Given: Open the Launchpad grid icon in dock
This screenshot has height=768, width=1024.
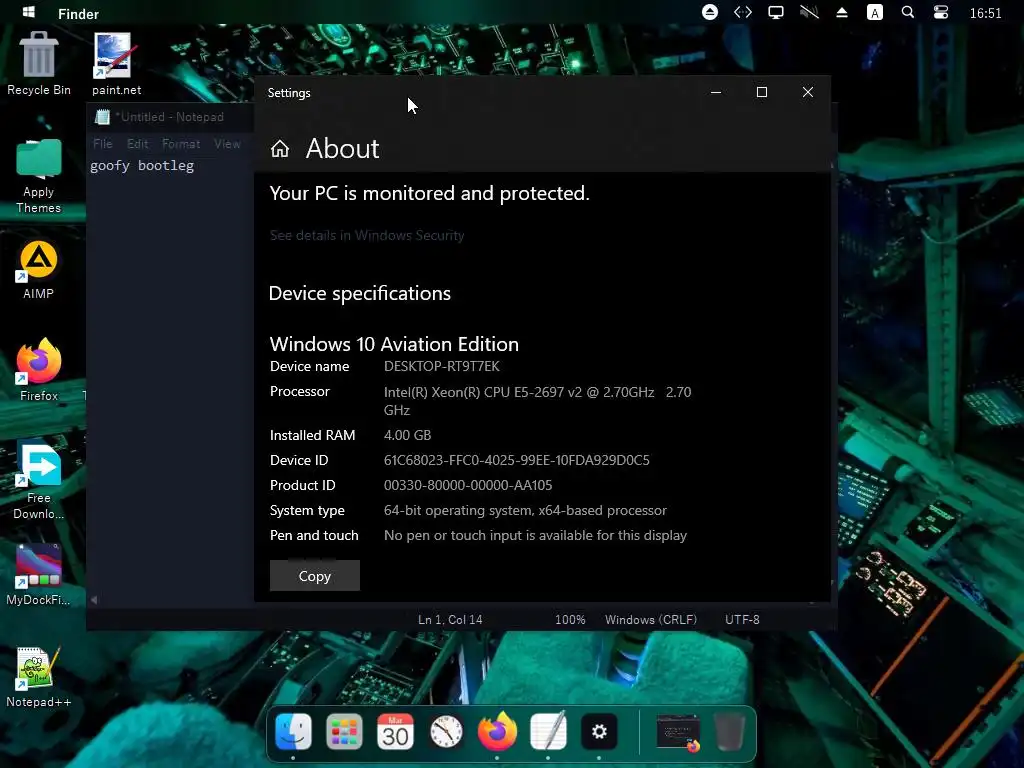Looking at the screenshot, I should point(344,731).
